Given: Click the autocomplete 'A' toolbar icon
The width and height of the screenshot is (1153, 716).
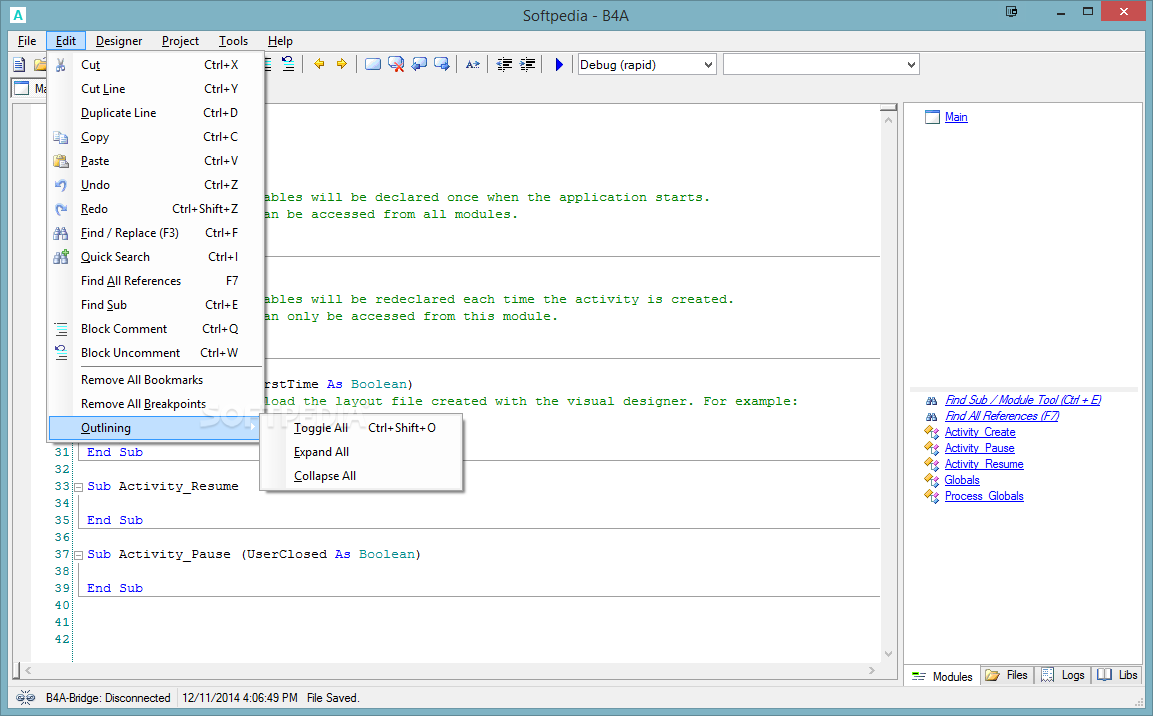Looking at the screenshot, I should (x=473, y=65).
